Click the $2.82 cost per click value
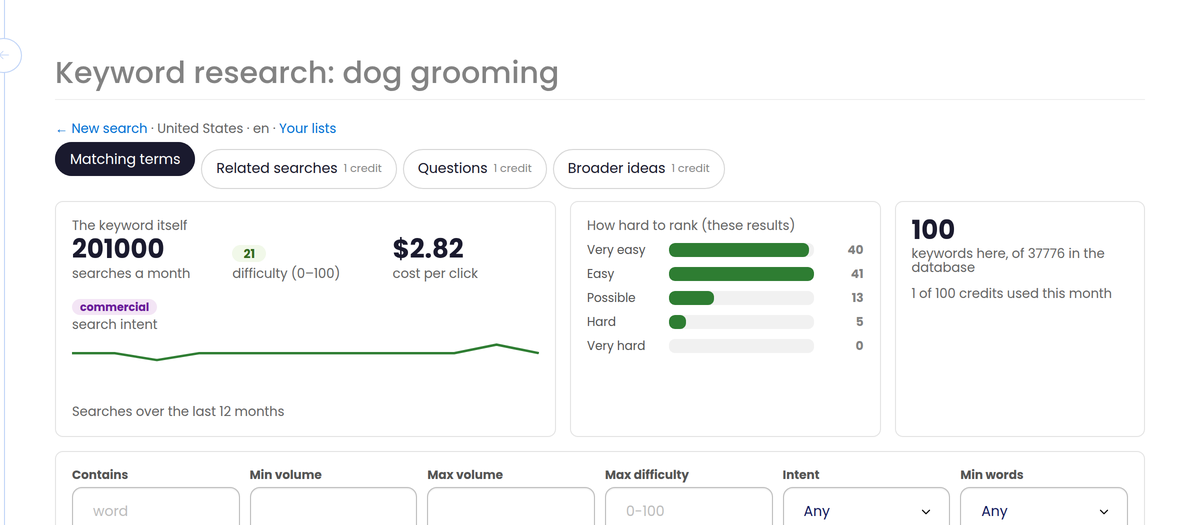The width and height of the screenshot is (1195, 525). tap(428, 248)
